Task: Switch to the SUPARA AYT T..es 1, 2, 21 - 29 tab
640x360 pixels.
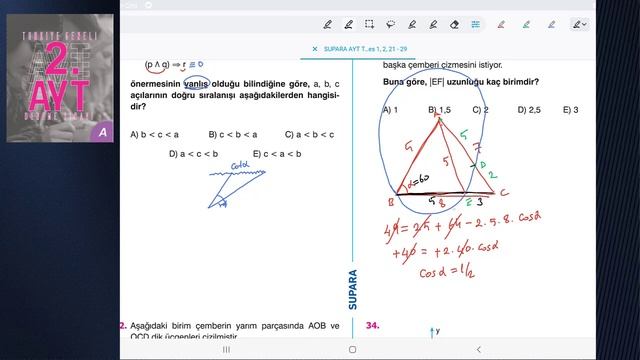Action: pos(365,49)
